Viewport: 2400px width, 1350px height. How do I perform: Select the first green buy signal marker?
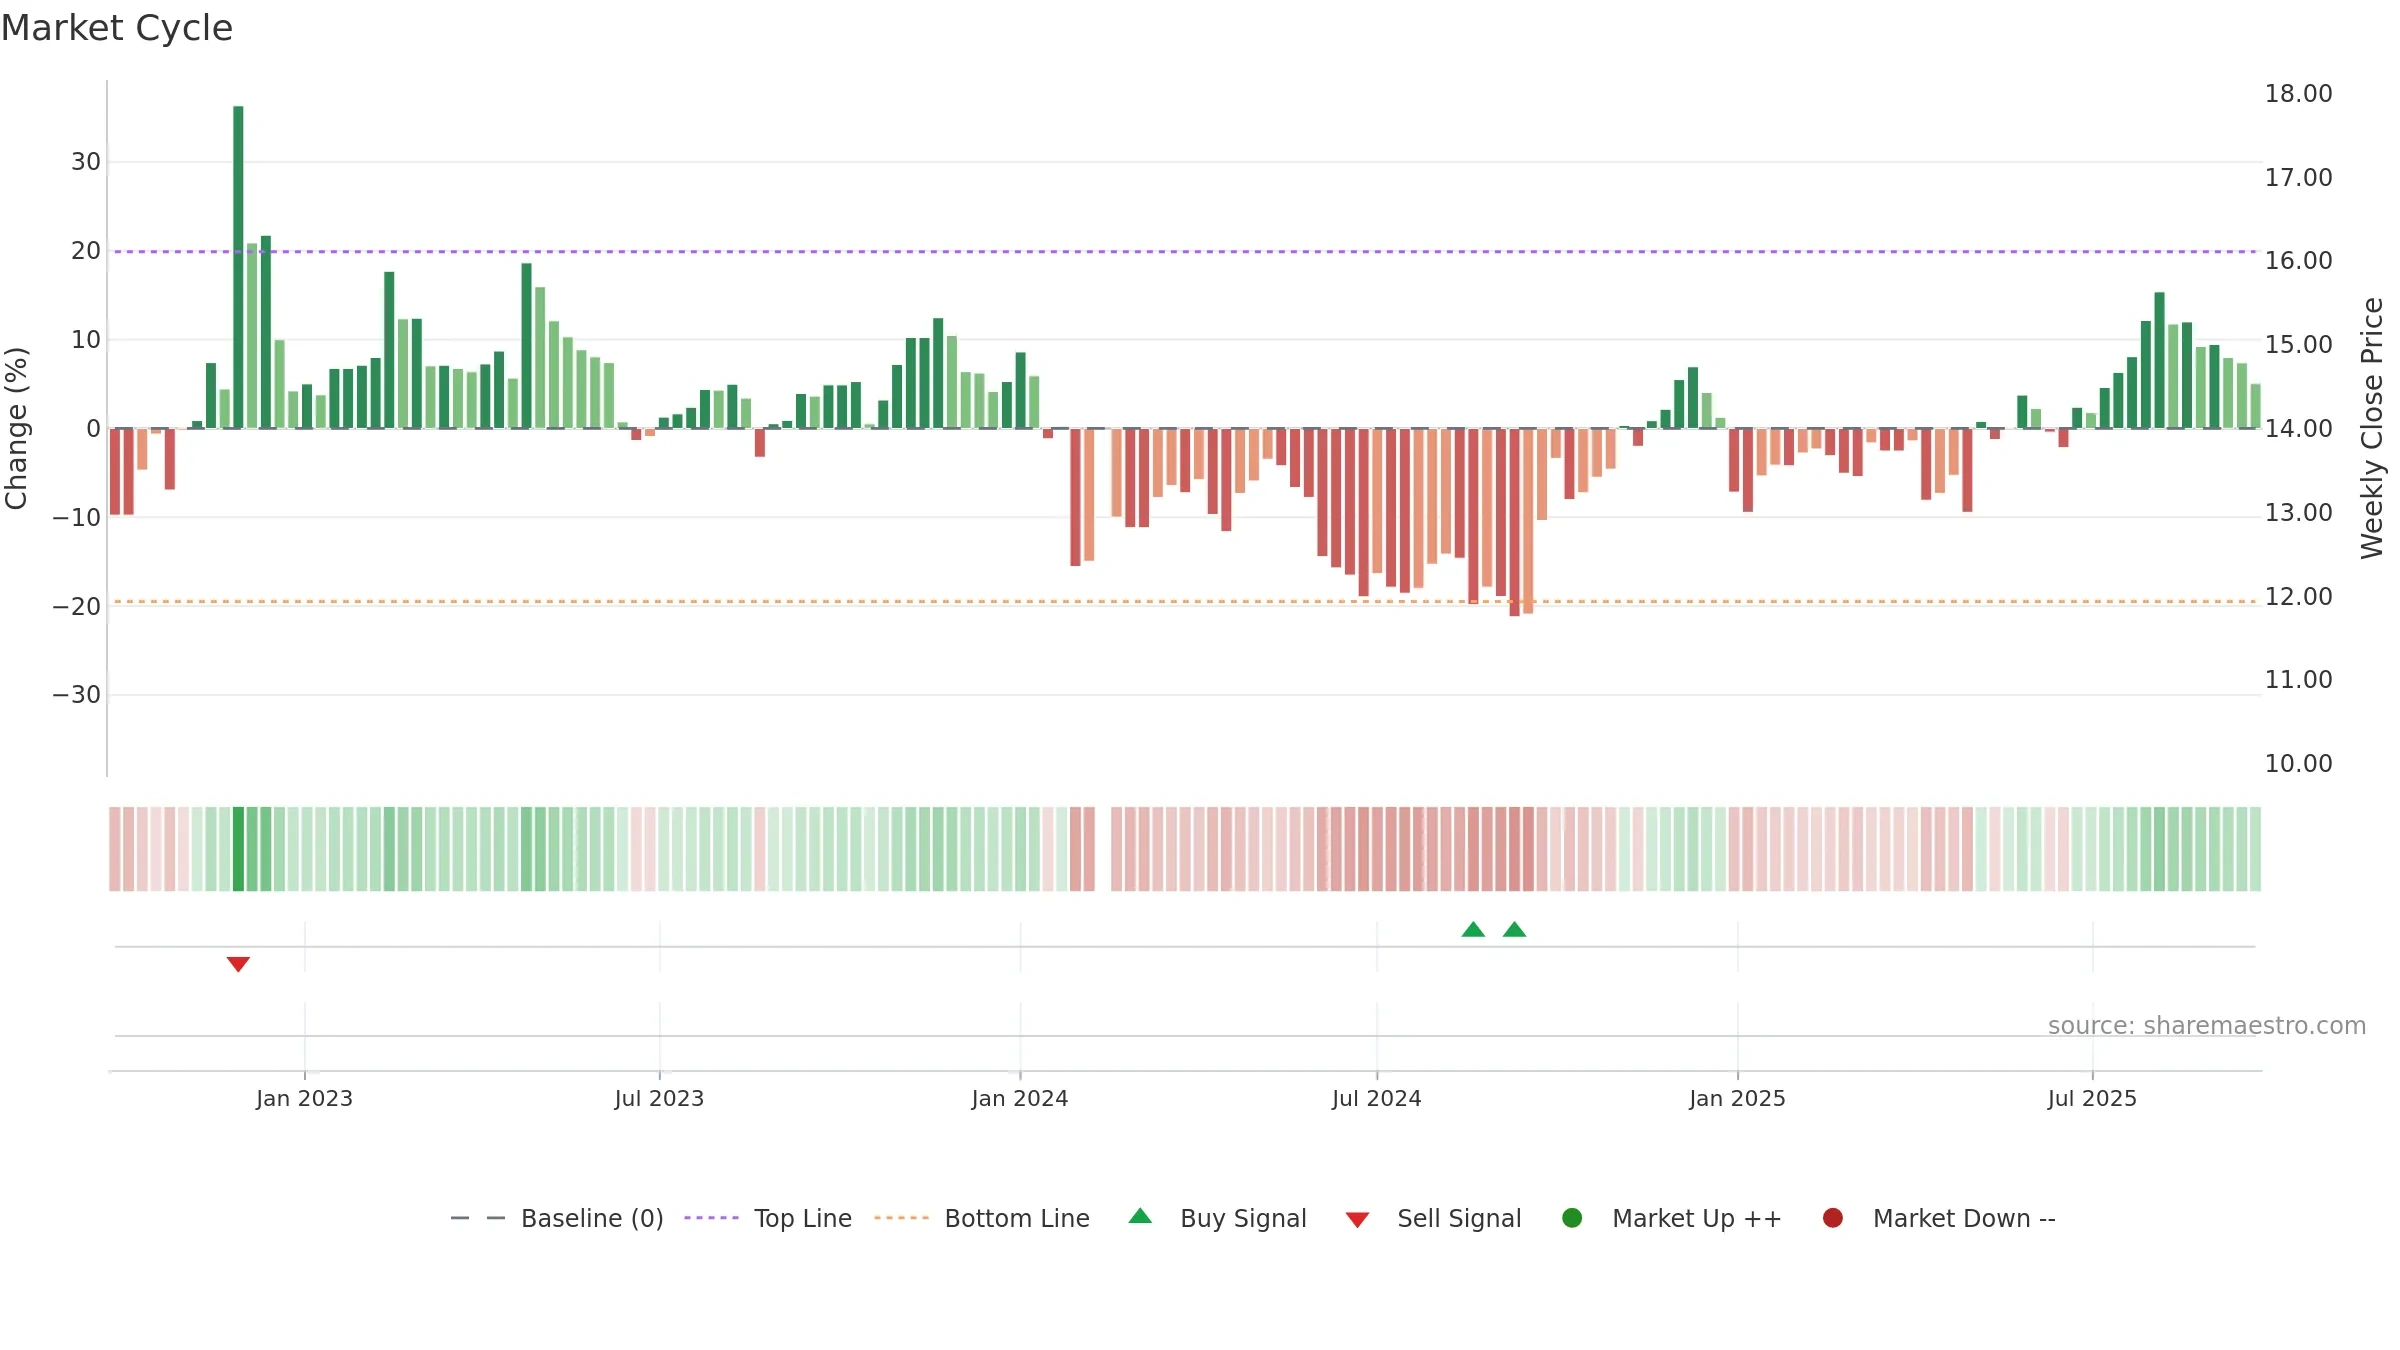(1473, 929)
